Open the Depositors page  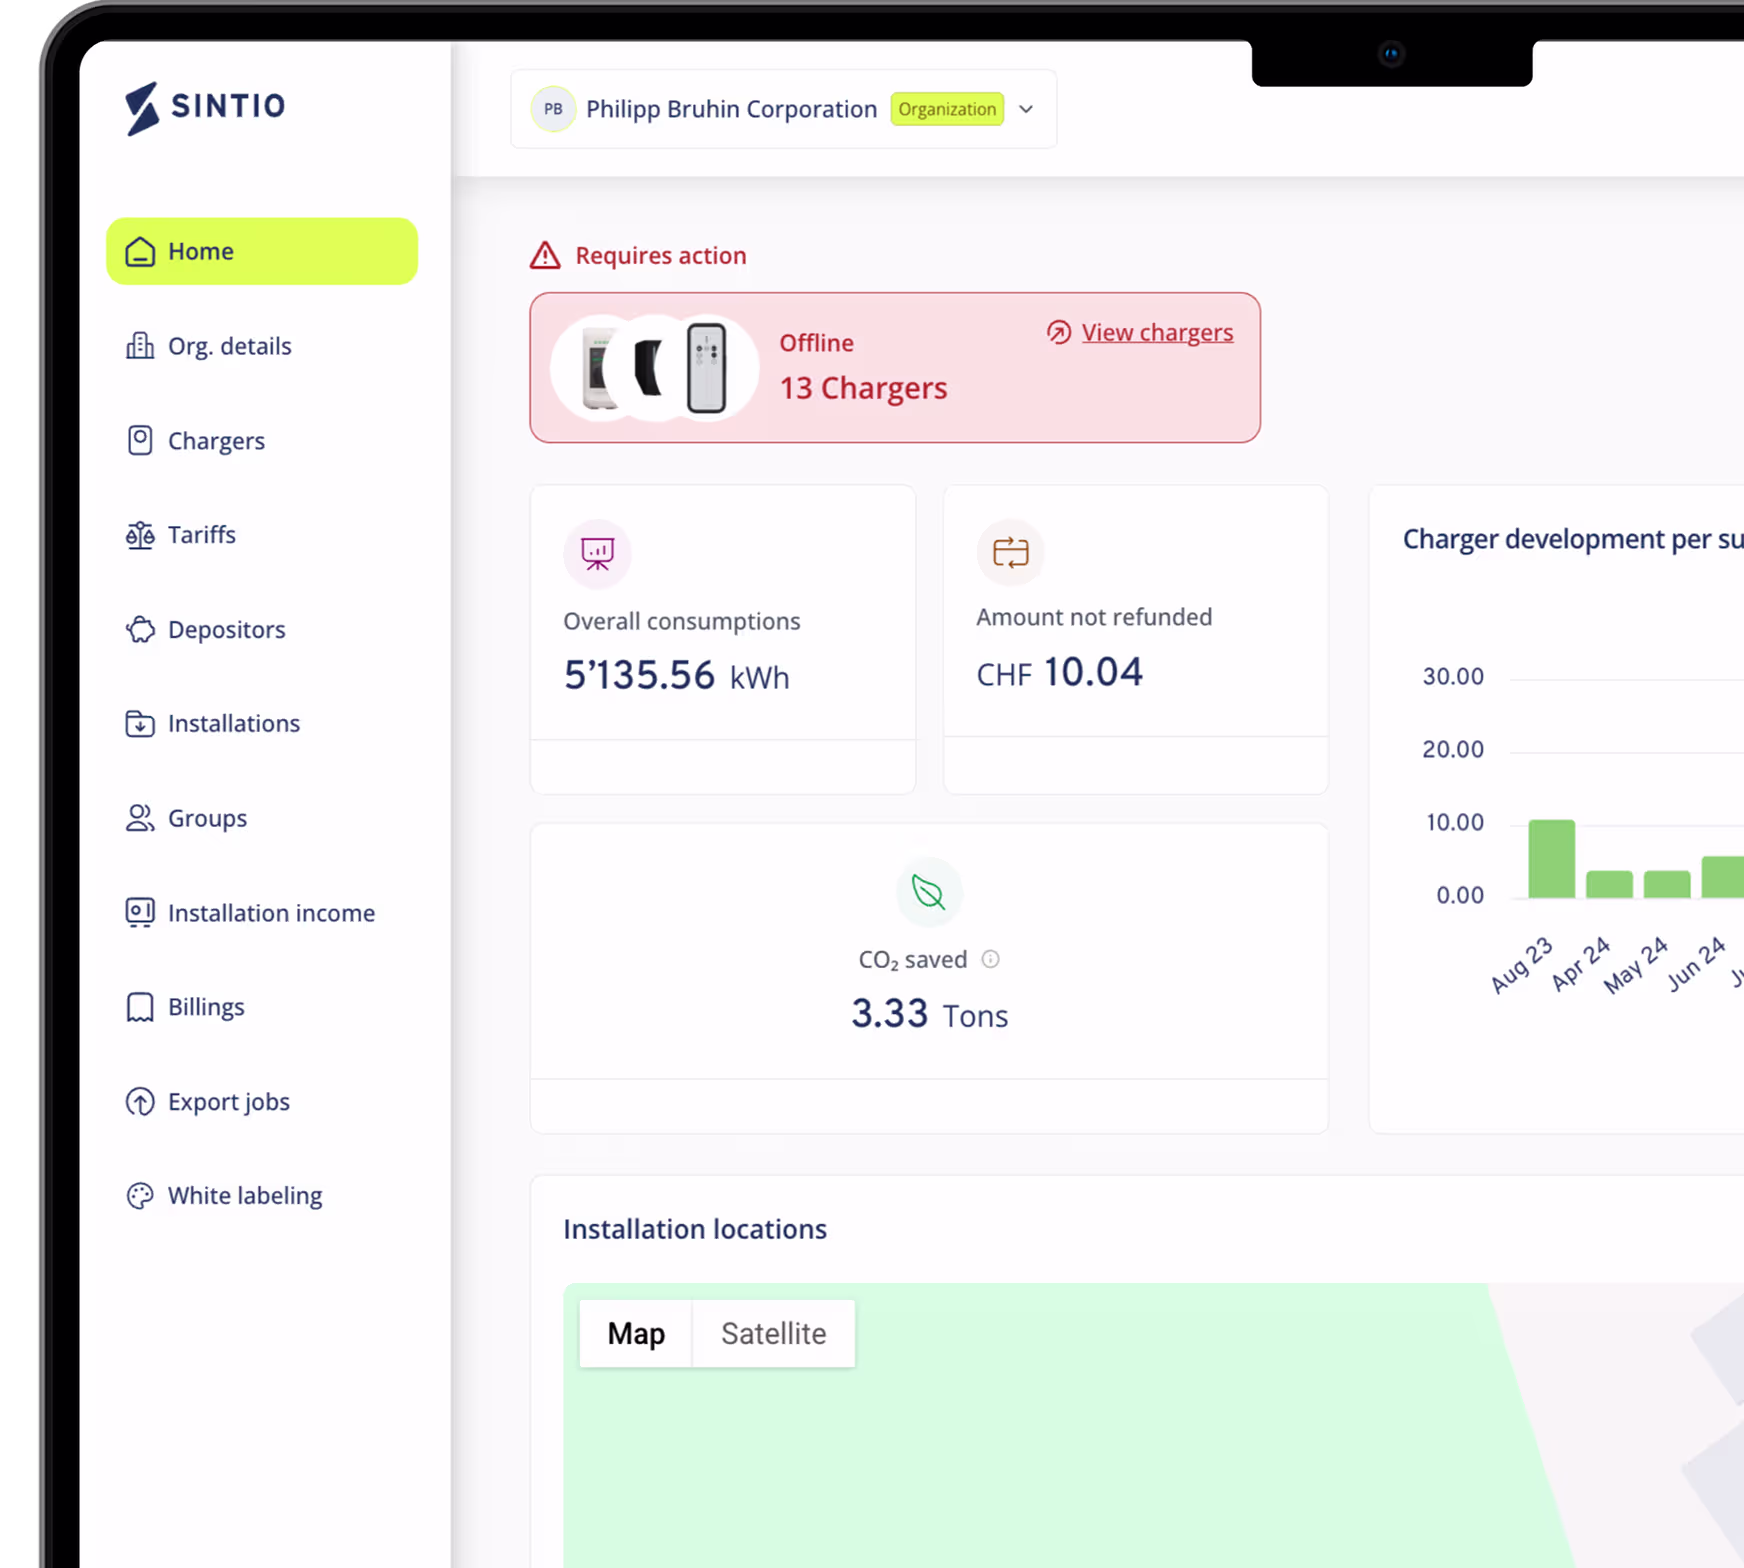262,629
